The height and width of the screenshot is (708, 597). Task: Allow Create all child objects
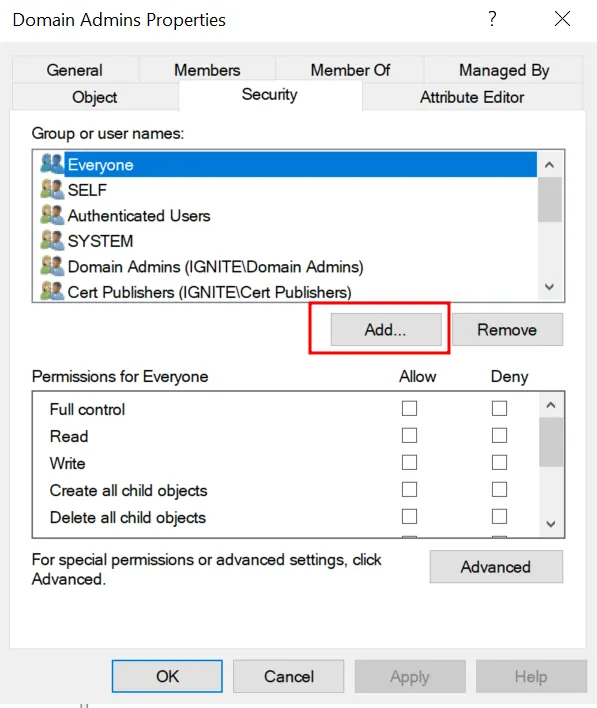point(410,489)
